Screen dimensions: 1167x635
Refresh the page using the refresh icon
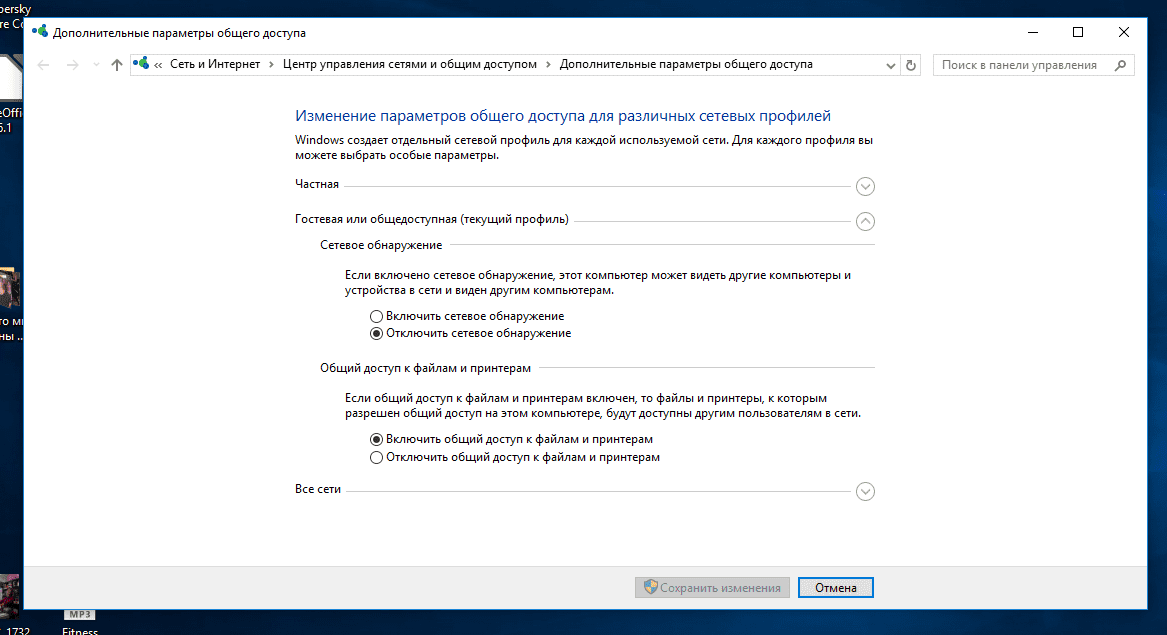pos(910,65)
